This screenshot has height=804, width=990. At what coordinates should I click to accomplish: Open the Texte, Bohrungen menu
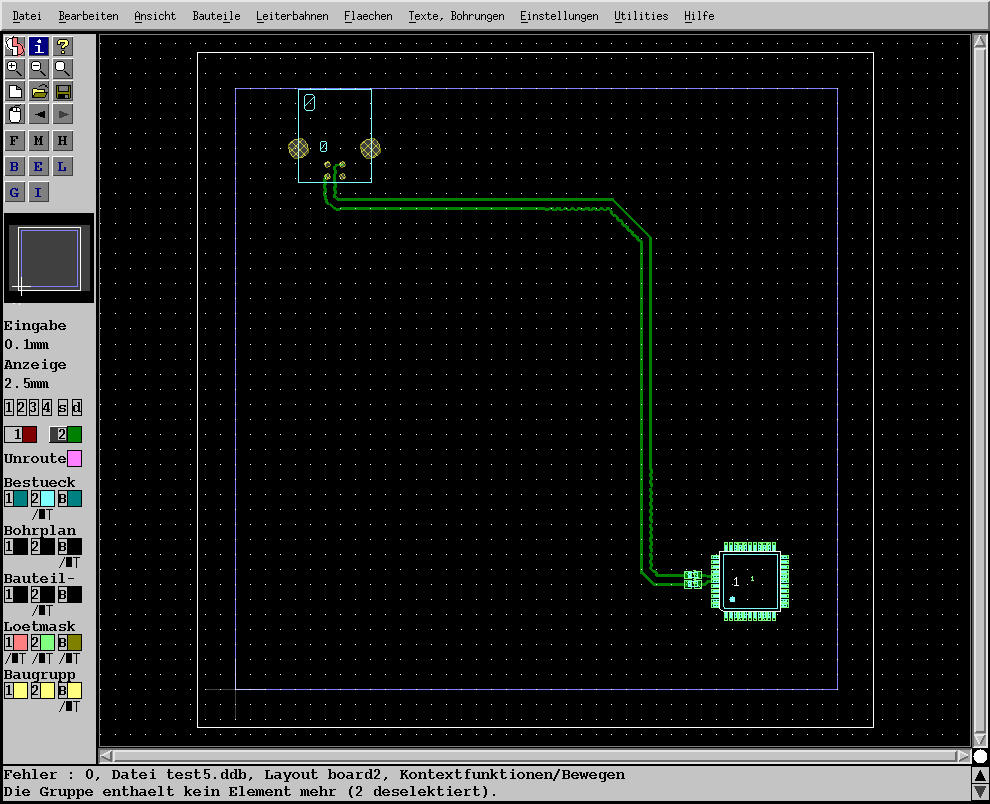(x=456, y=16)
